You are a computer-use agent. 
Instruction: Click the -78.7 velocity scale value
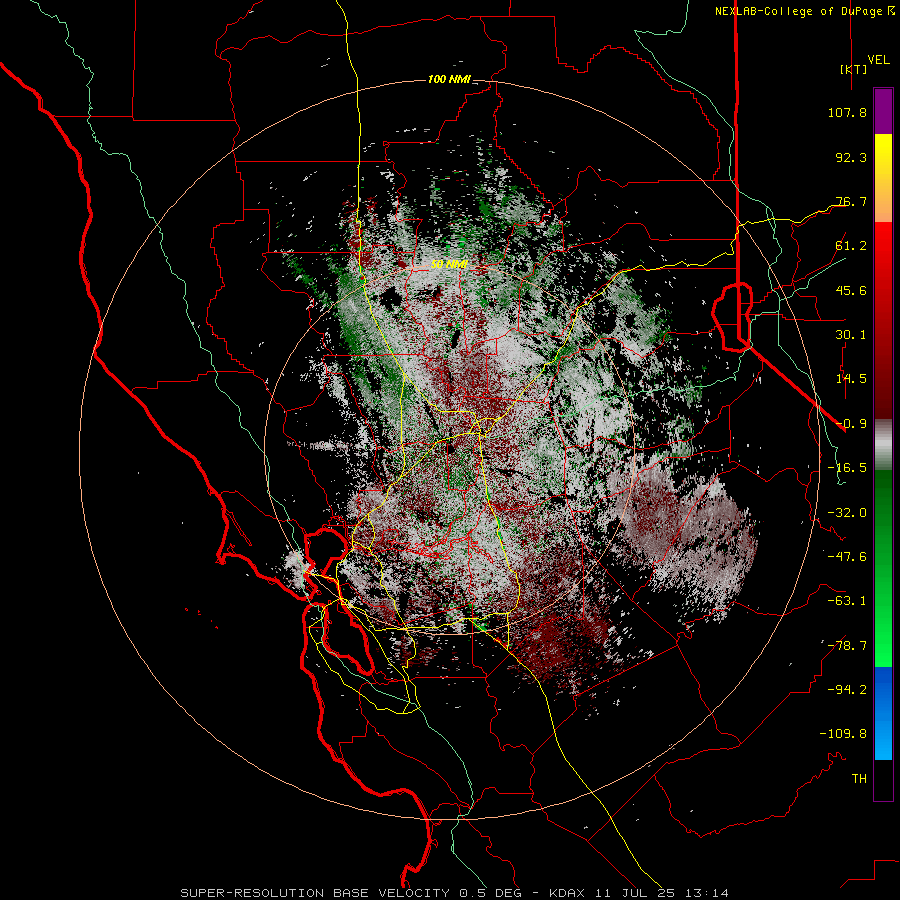[x=847, y=646]
